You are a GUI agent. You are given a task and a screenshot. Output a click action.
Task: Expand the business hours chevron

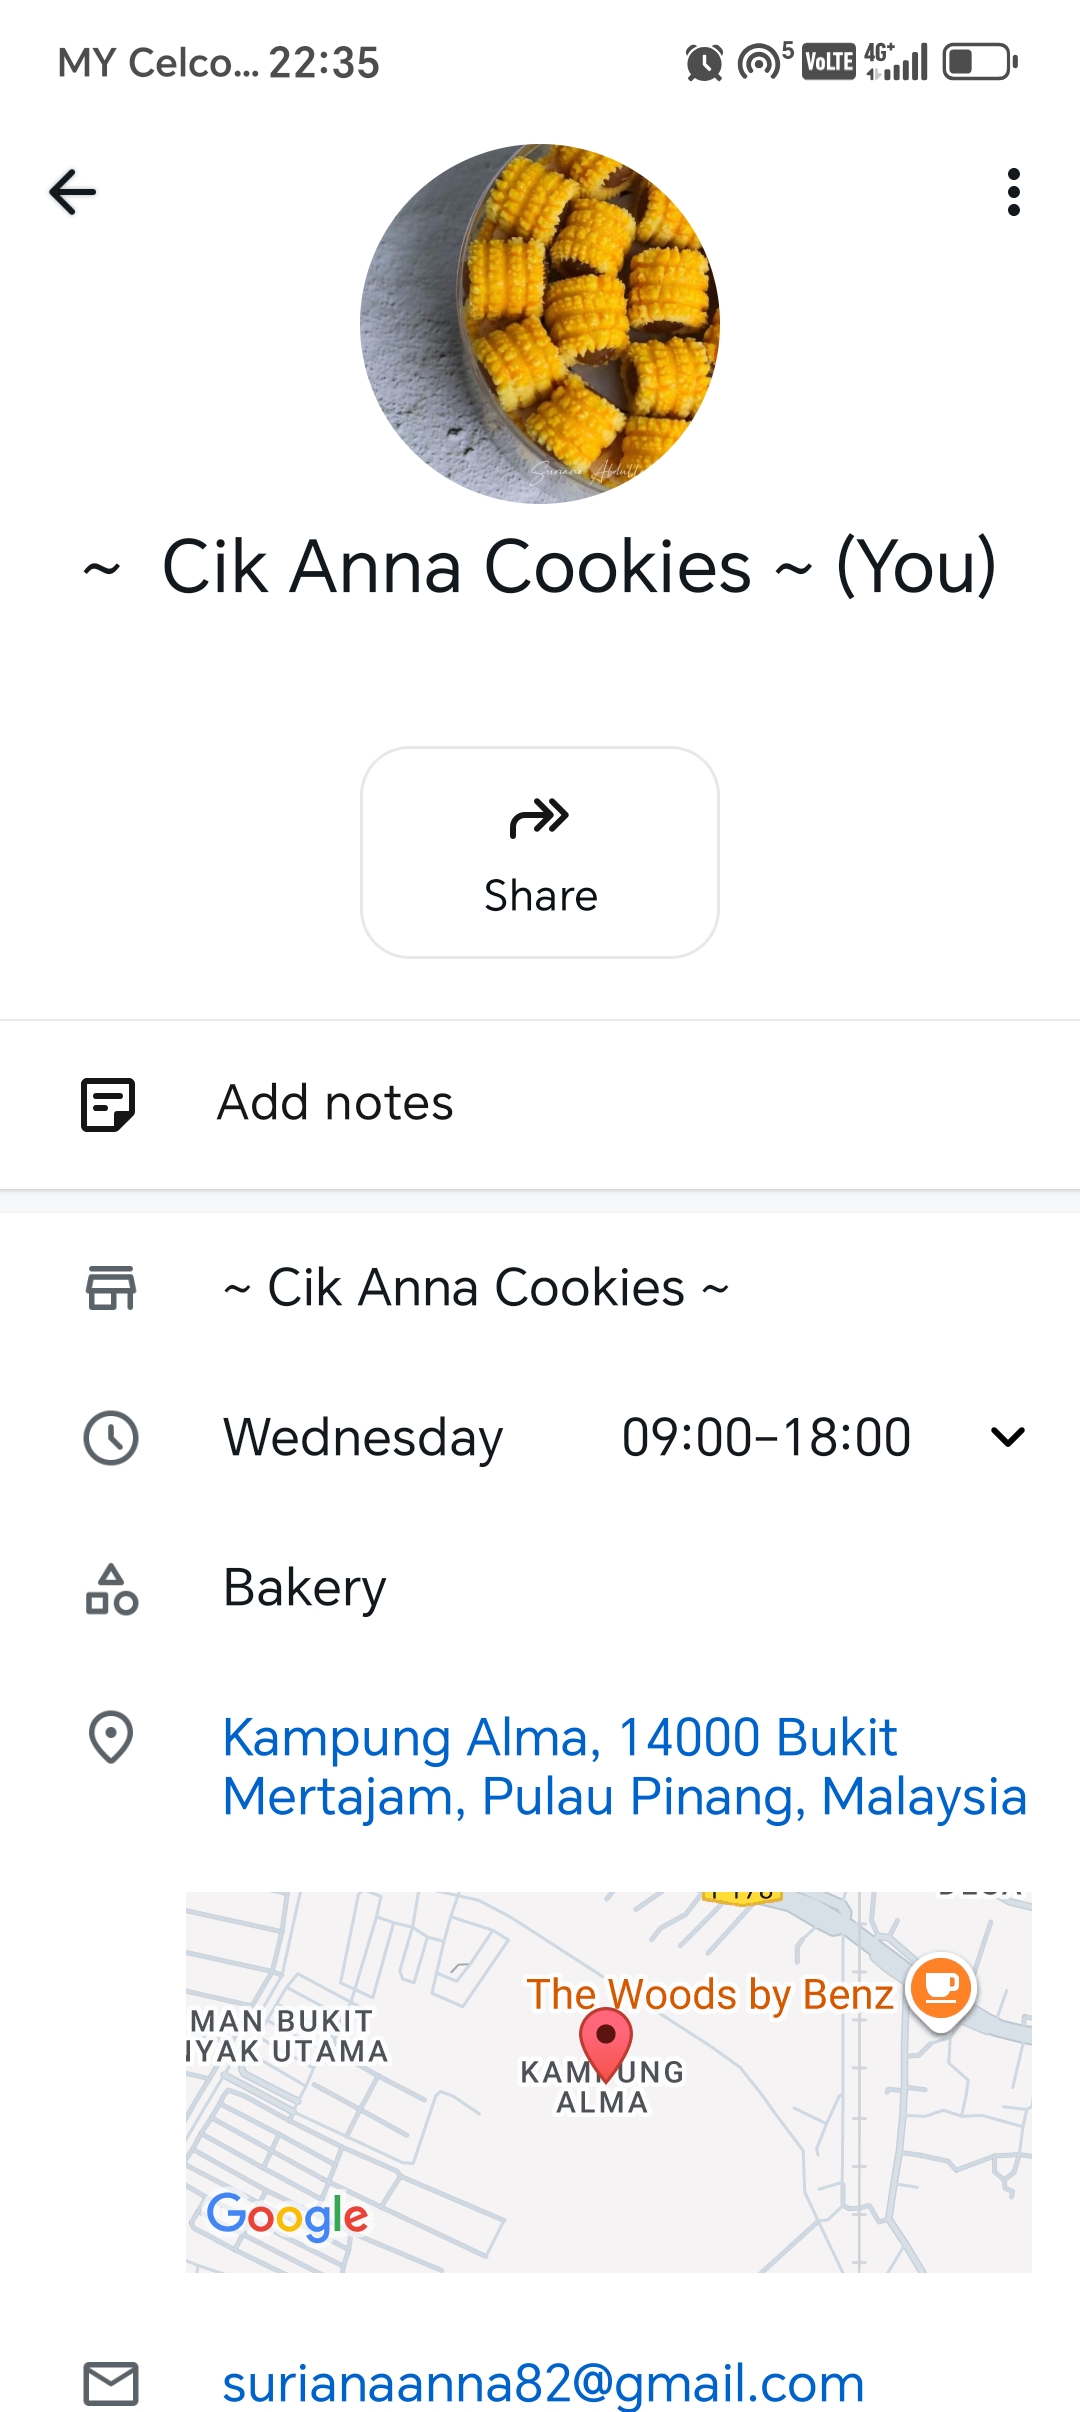pyautogui.click(x=1007, y=1438)
